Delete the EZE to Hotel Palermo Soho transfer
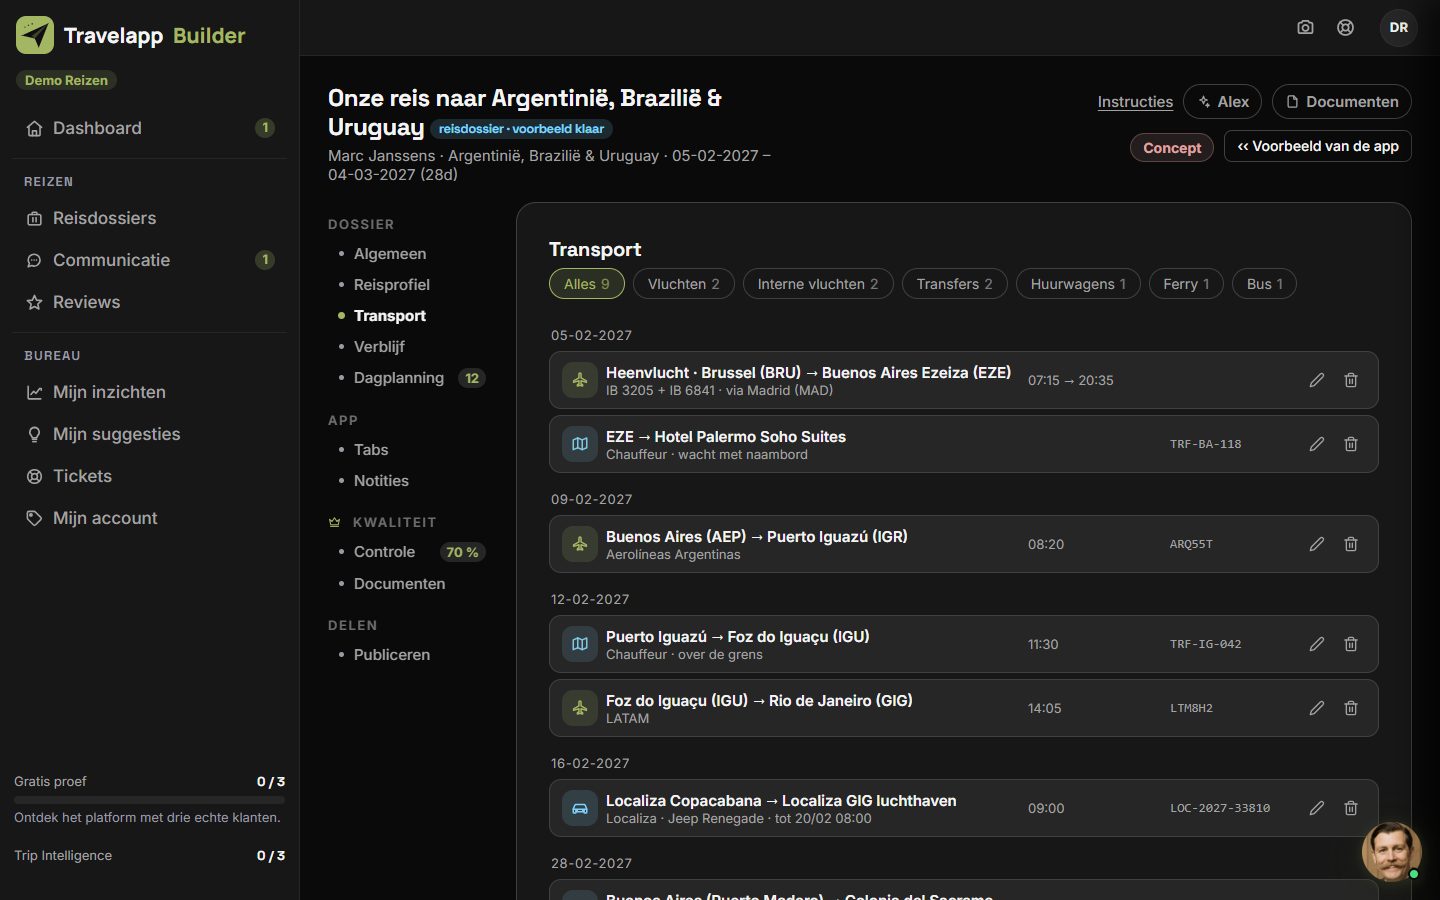The width and height of the screenshot is (1440, 900). pyautogui.click(x=1351, y=444)
